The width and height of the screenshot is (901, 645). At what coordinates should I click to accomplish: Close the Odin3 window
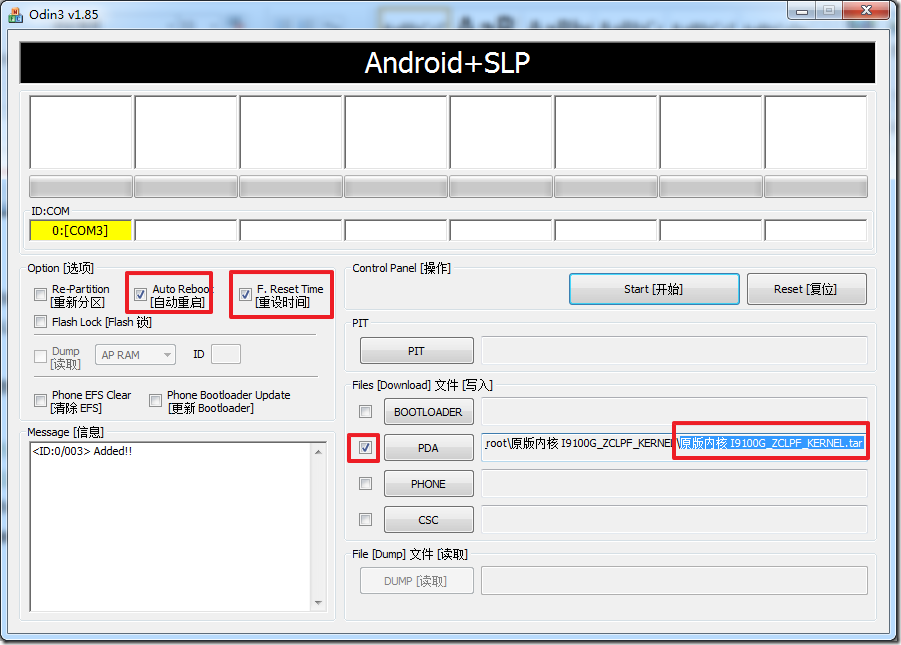pos(867,10)
